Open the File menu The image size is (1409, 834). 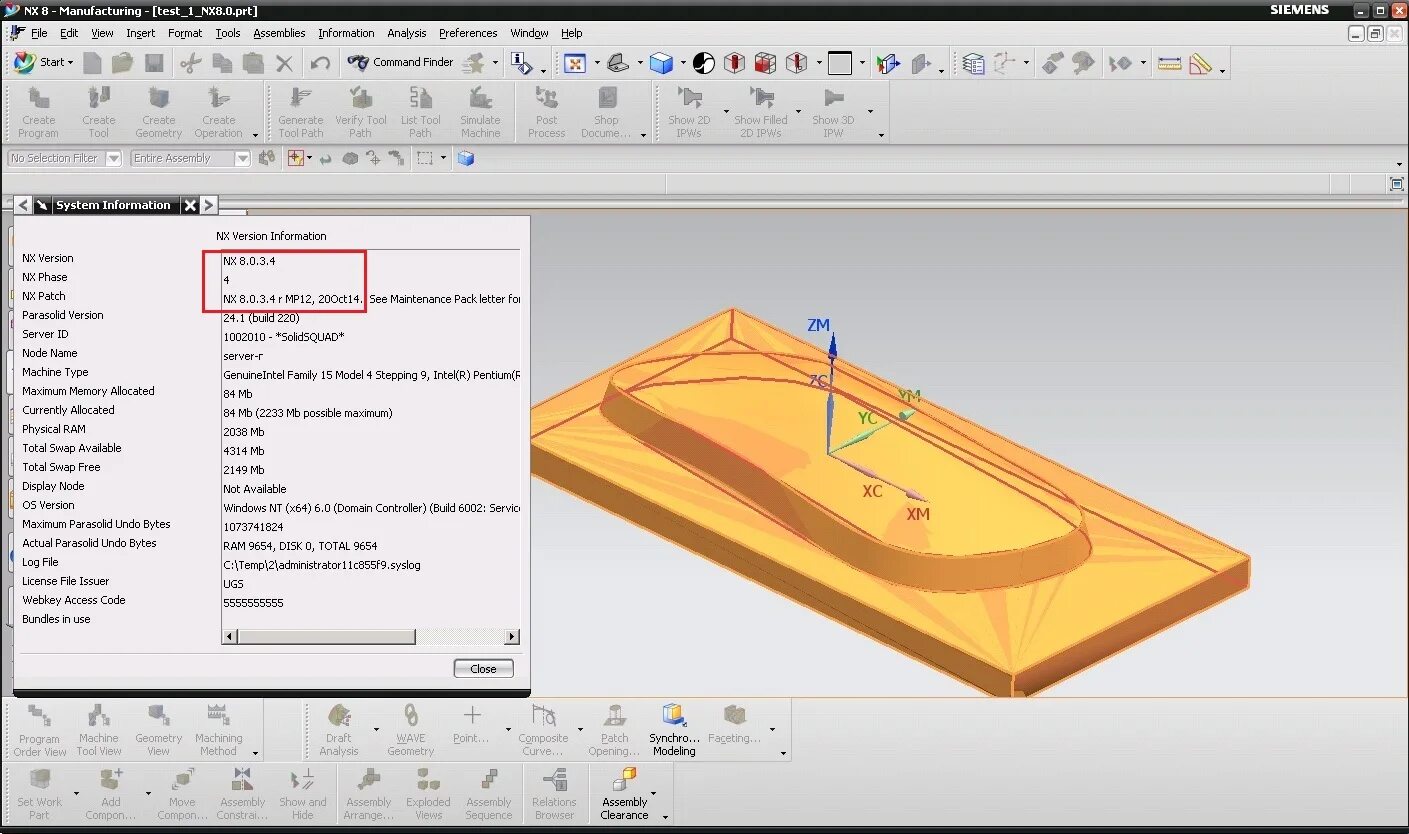[x=39, y=33]
